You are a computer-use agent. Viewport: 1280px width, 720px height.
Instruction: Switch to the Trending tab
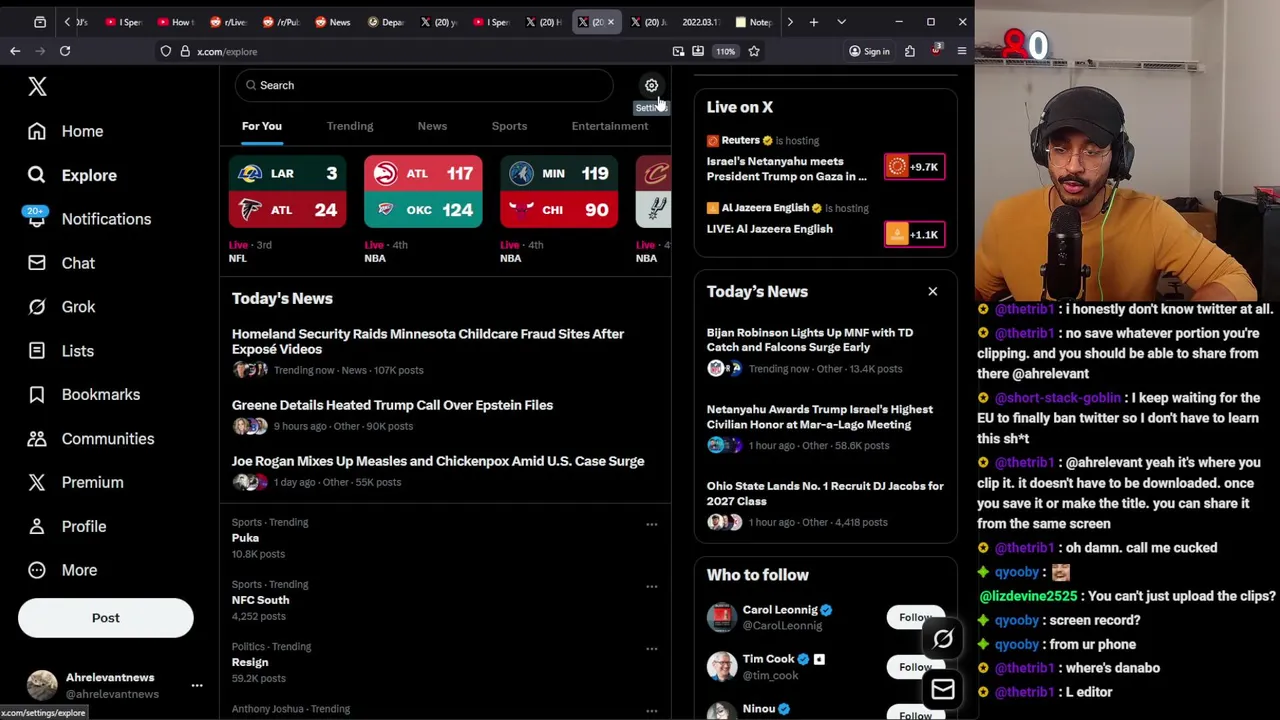pyautogui.click(x=350, y=126)
